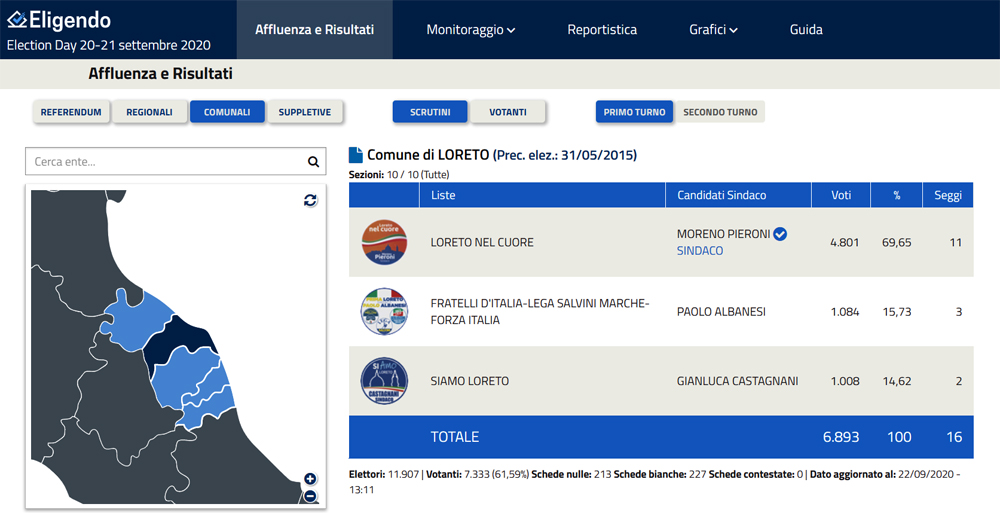The height and width of the screenshot is (513, 1000).
Task: Refresh the map with the reload icon
Action: pyautogui.click(x=310, y=200)
